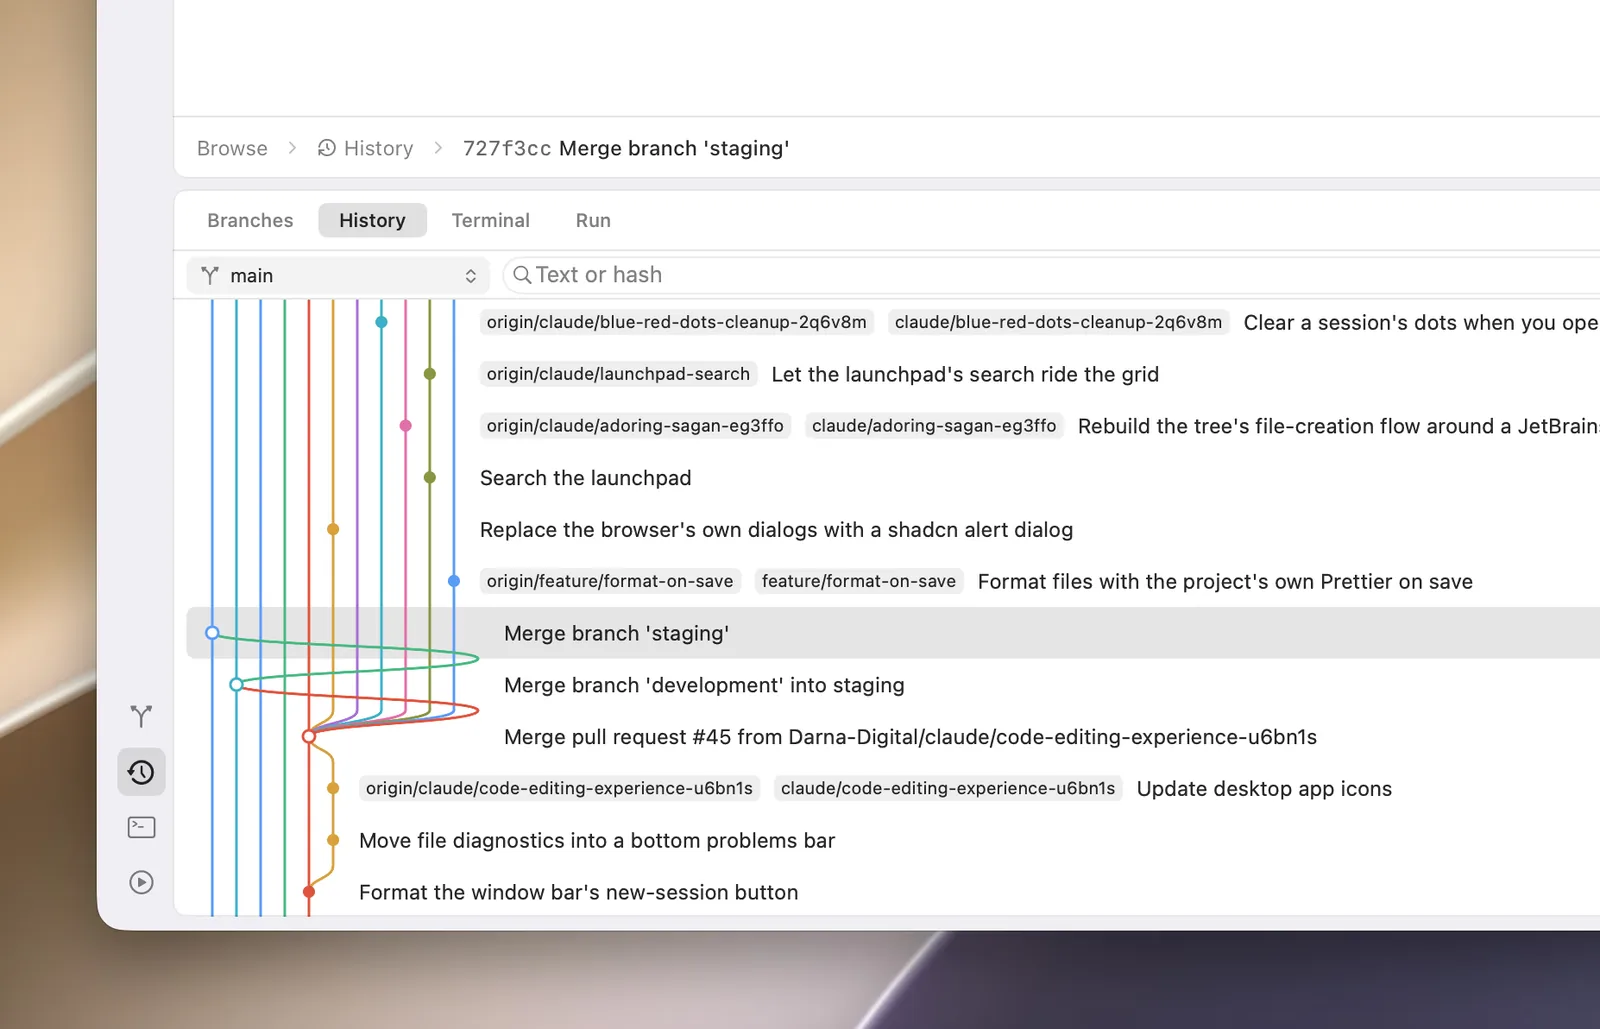The width and height of the screenshot is (1600, 1029).
Task: Open commit 'Clear a session's dots when you ope'
Action: pyautogui.click(x=1421, y=323)
